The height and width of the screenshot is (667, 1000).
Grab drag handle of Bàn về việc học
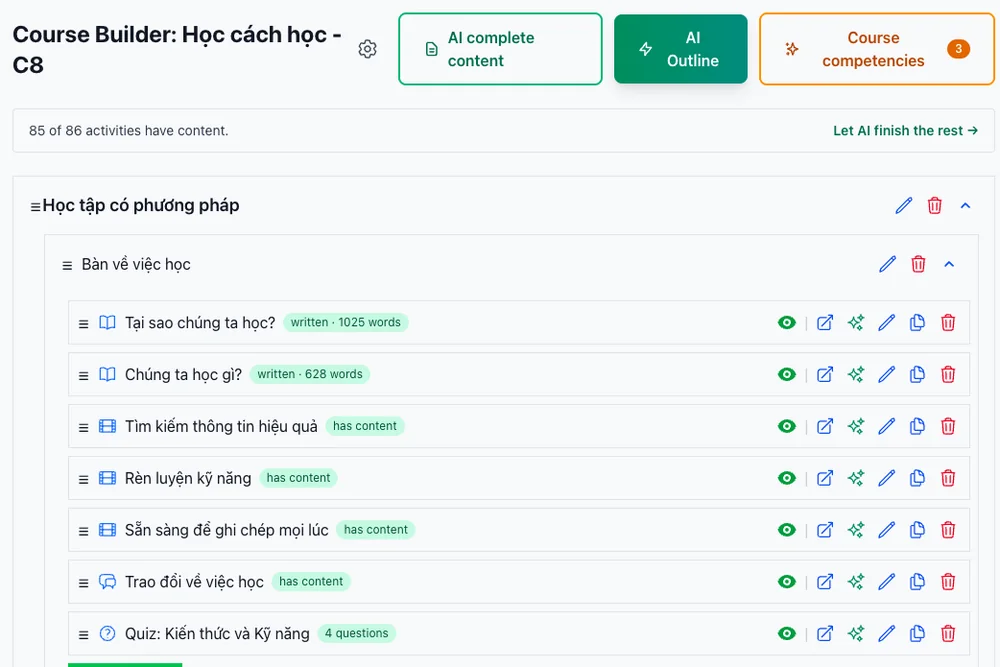pyautogui.click(x=67, y=265)
